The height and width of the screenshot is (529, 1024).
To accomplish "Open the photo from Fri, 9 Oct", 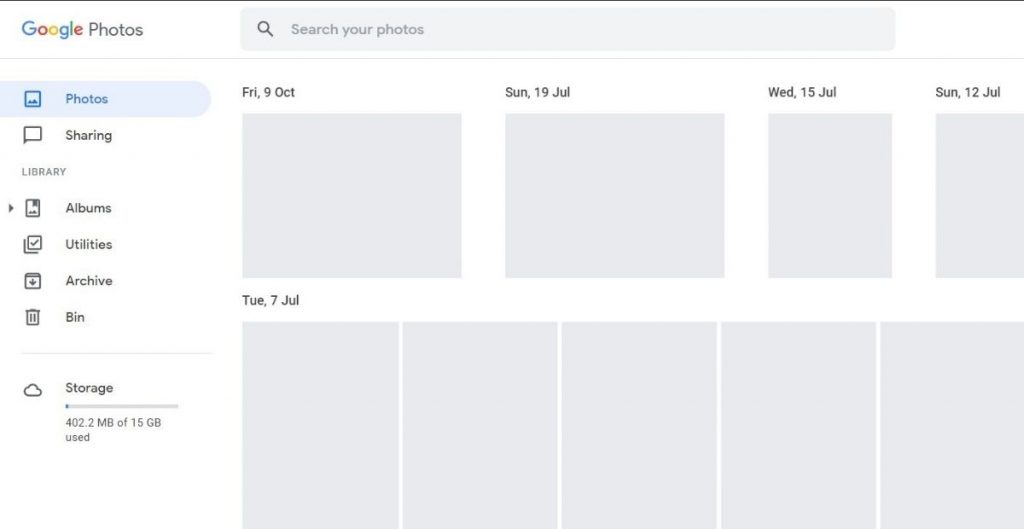I will [352, 195].
